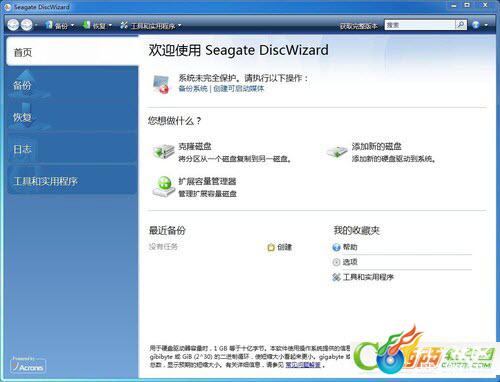
Task: Click the blue help question icon
Action: coord(476,25)
